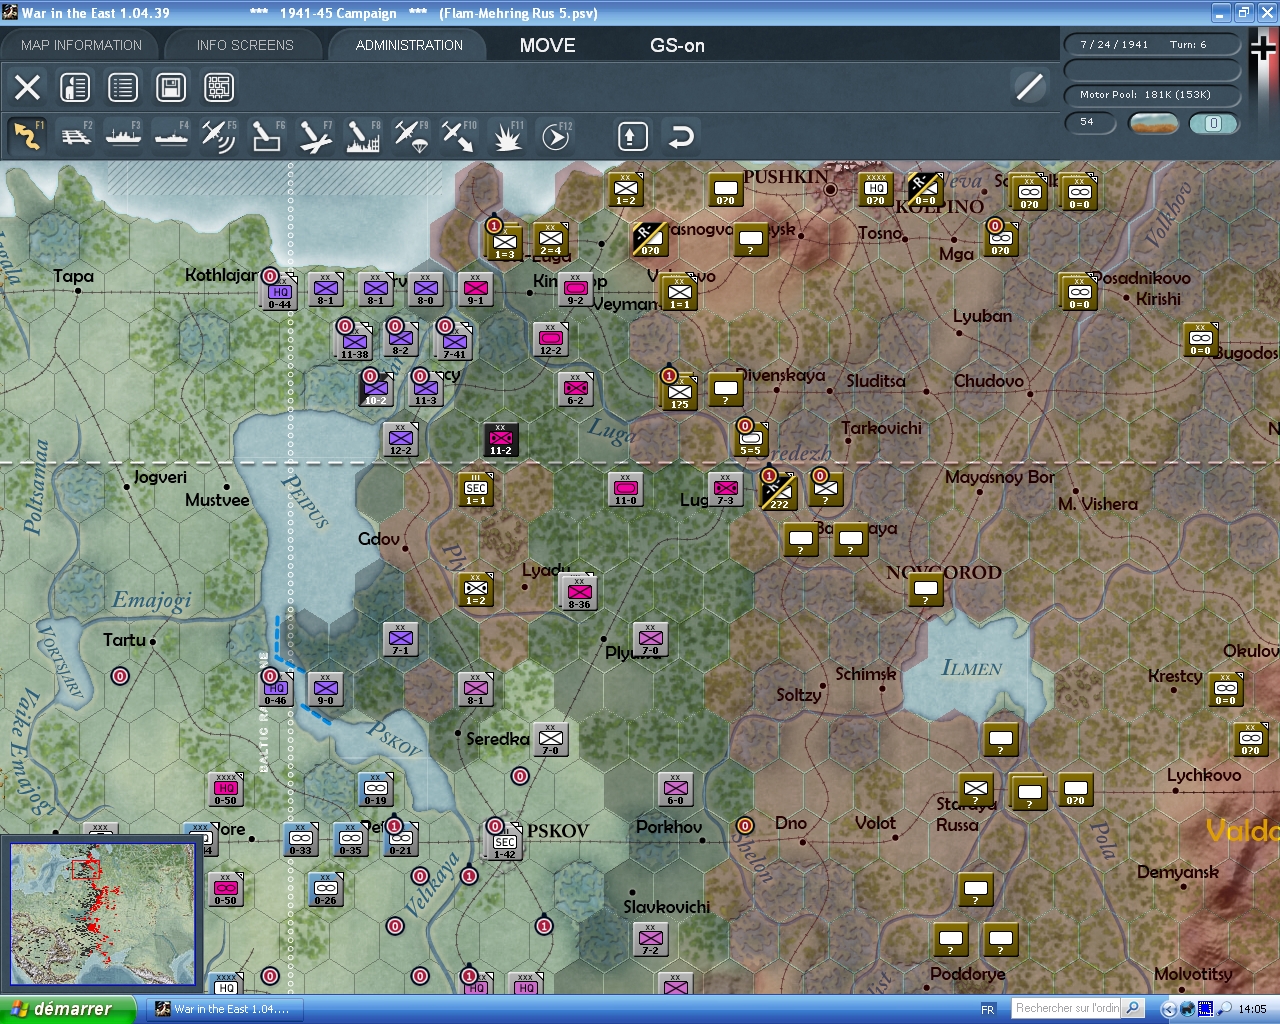Image resolution: width=1280 pixels, height=1024 pixels.
Task: Toggle the GS-on ground support setting
Action: (677, 45)
